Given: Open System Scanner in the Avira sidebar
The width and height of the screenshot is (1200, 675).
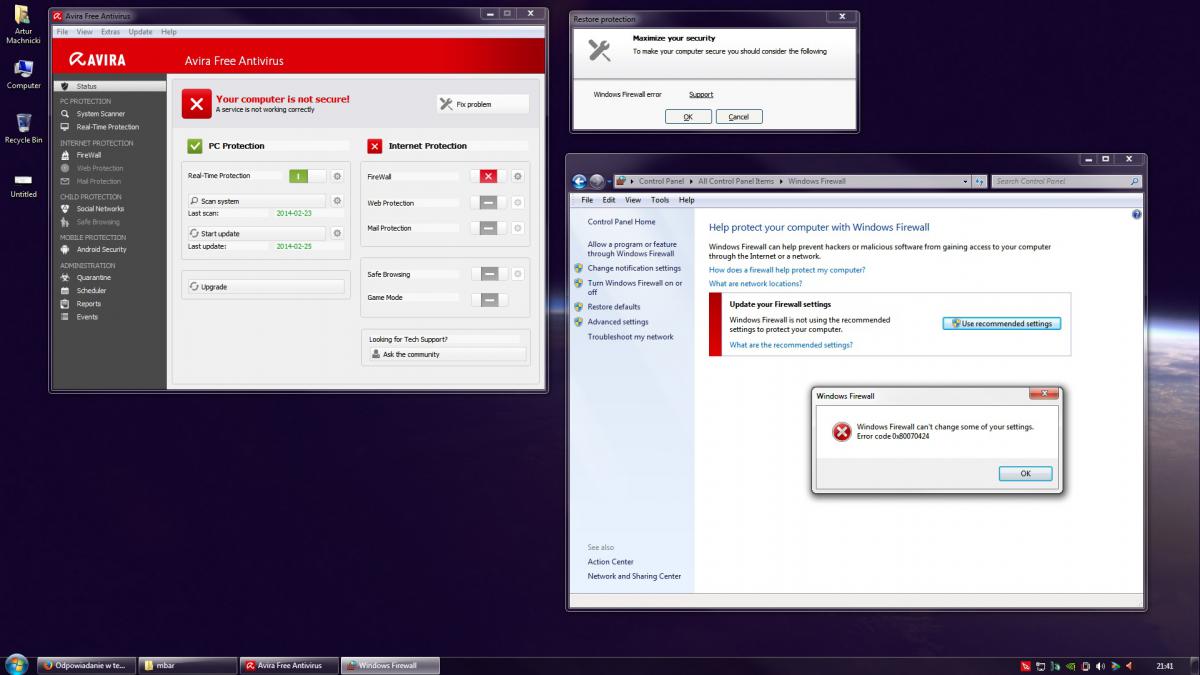Looking at the screenshot, I should pyautogui.click(x=100, y=114).
